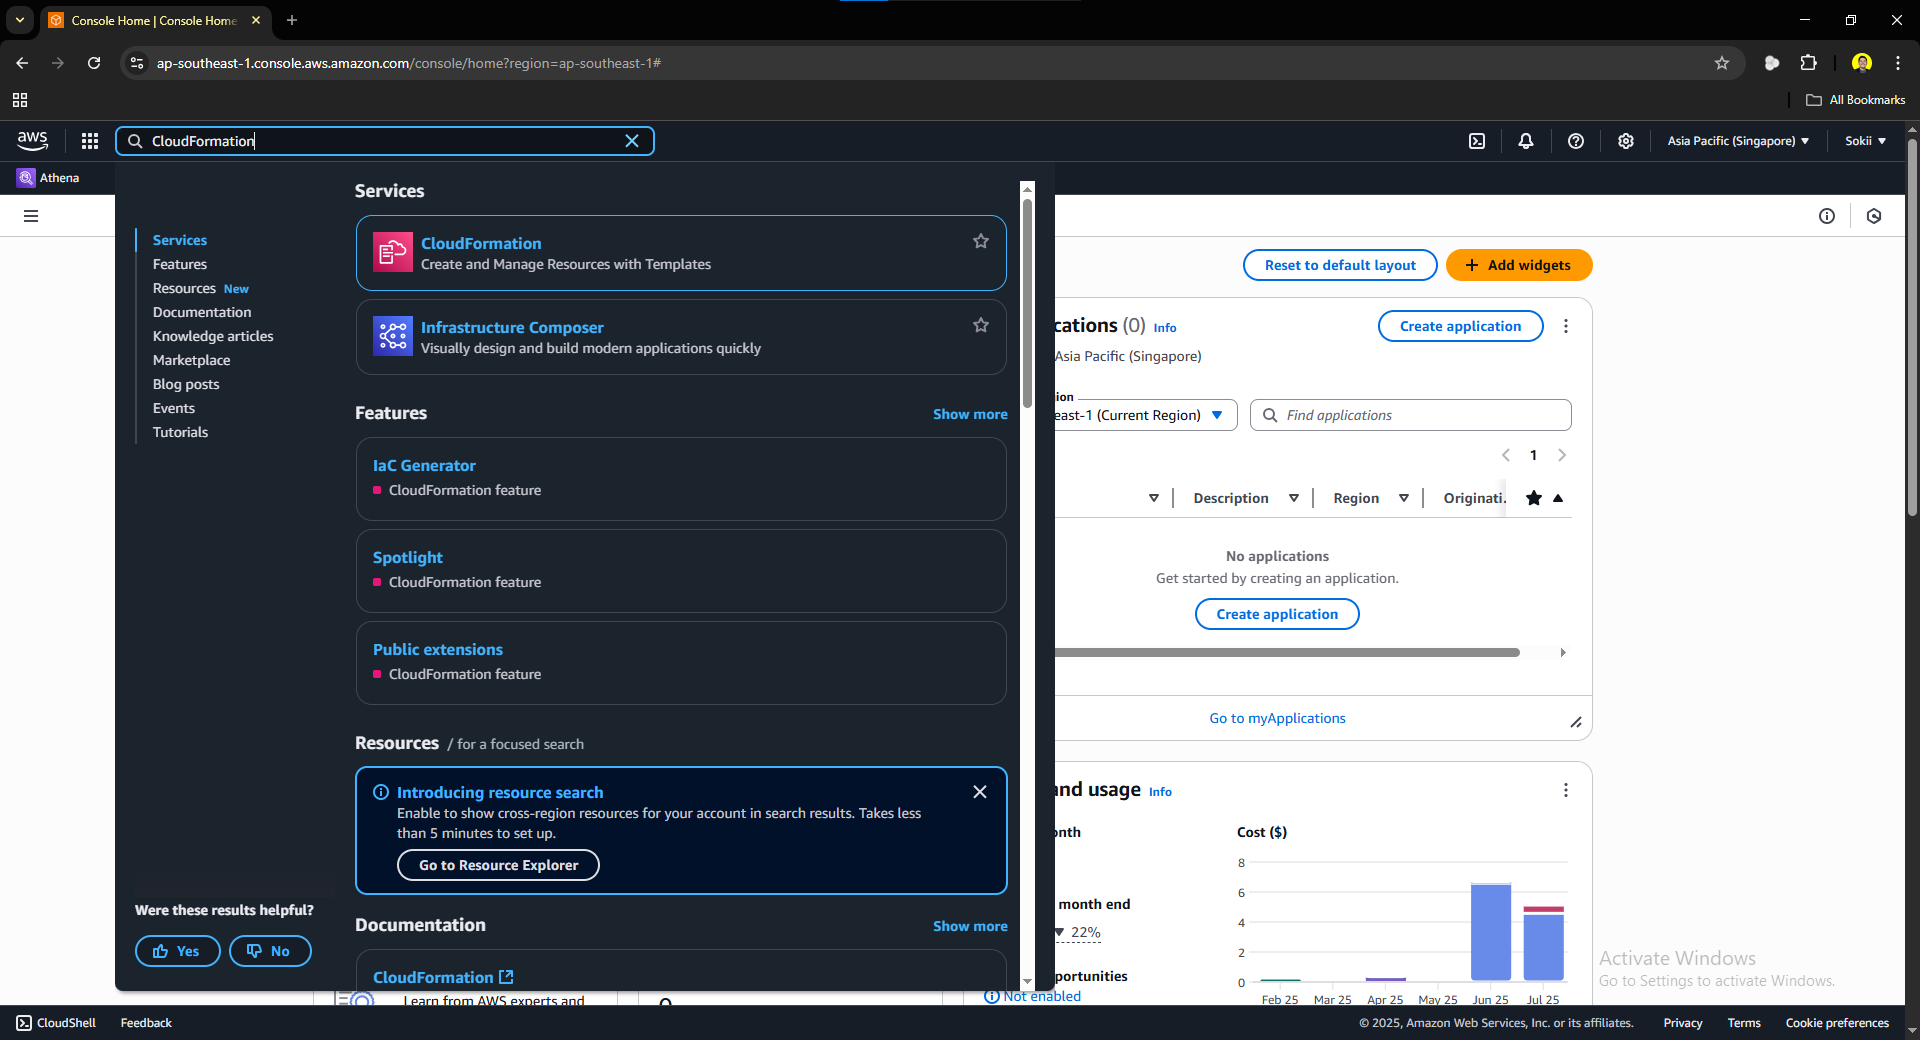
Task: Open the hexagon panel icon next to info
Action: (1874, 216)
